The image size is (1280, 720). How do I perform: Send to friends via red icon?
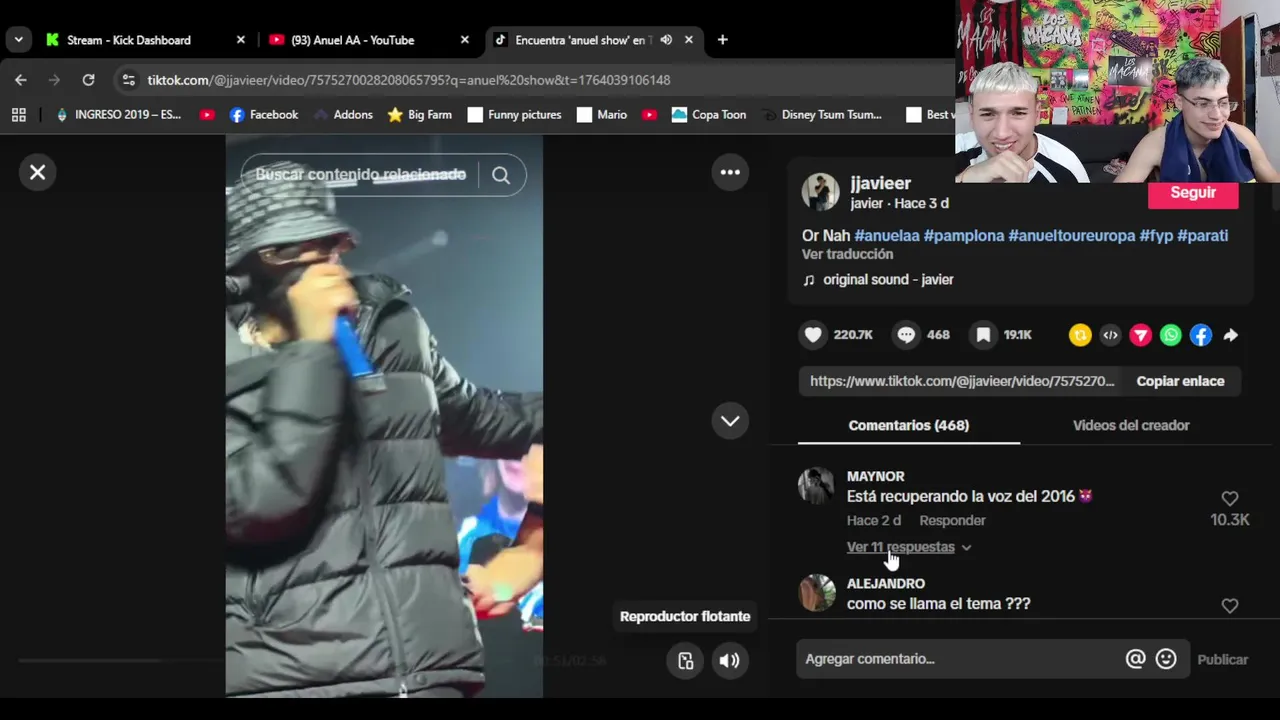click(x=1140, y=336)
